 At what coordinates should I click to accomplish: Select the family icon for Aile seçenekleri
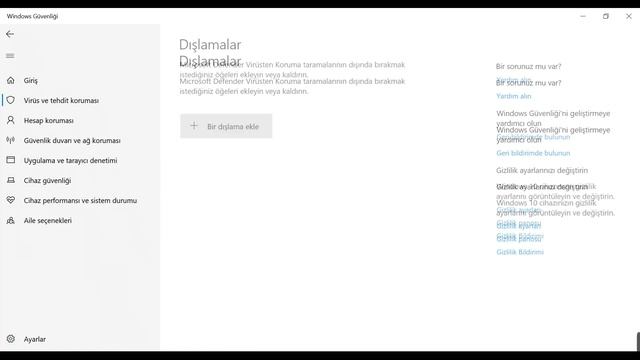click(11, 220)
